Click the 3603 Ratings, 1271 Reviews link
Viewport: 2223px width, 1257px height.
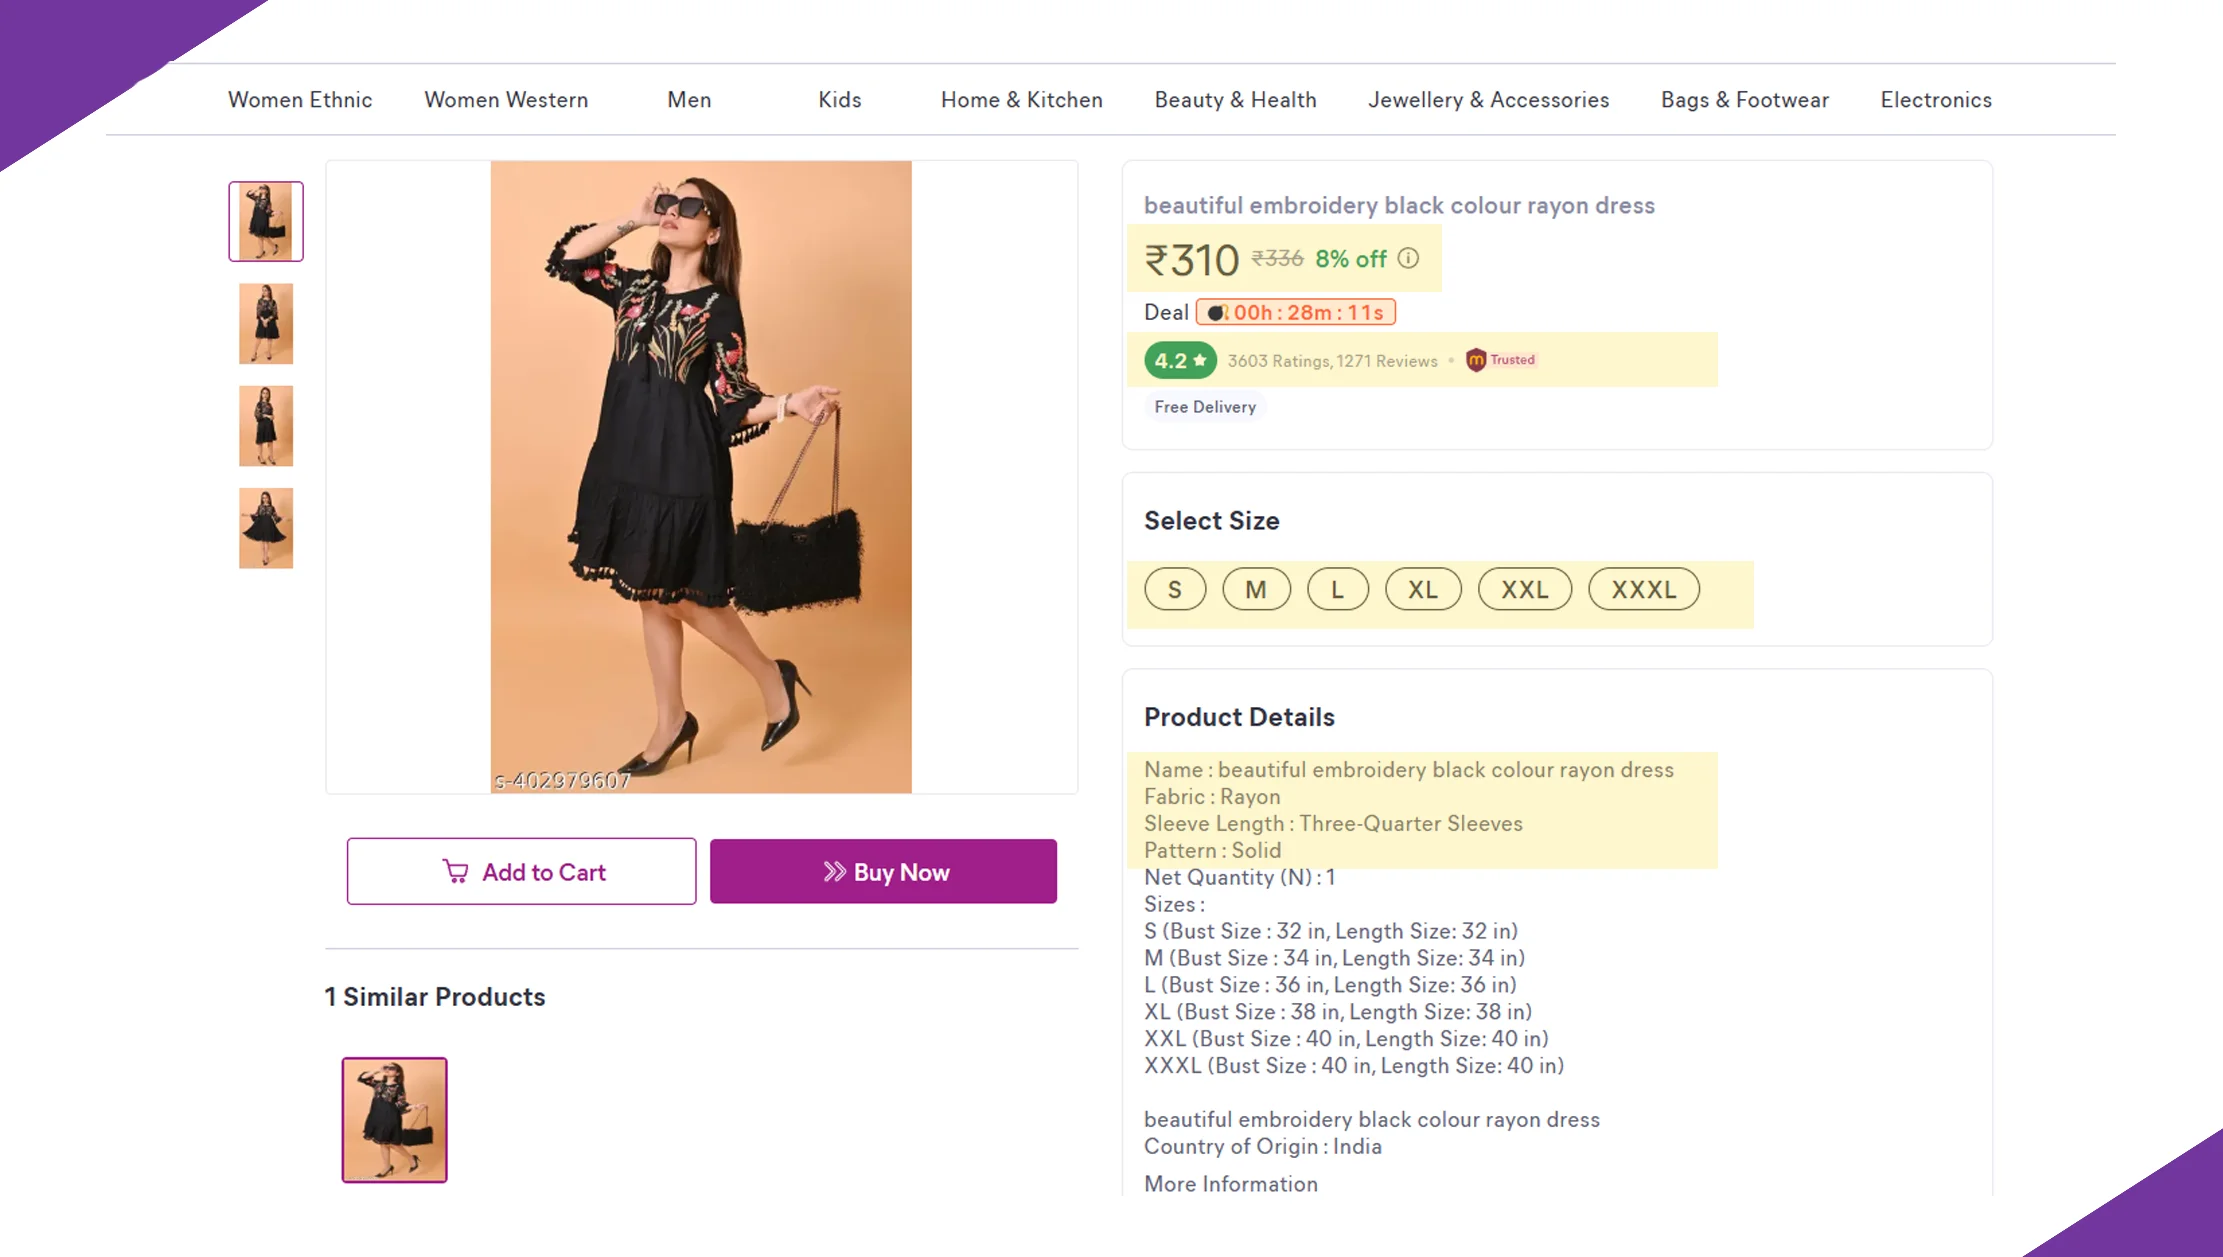(1332, 361)
